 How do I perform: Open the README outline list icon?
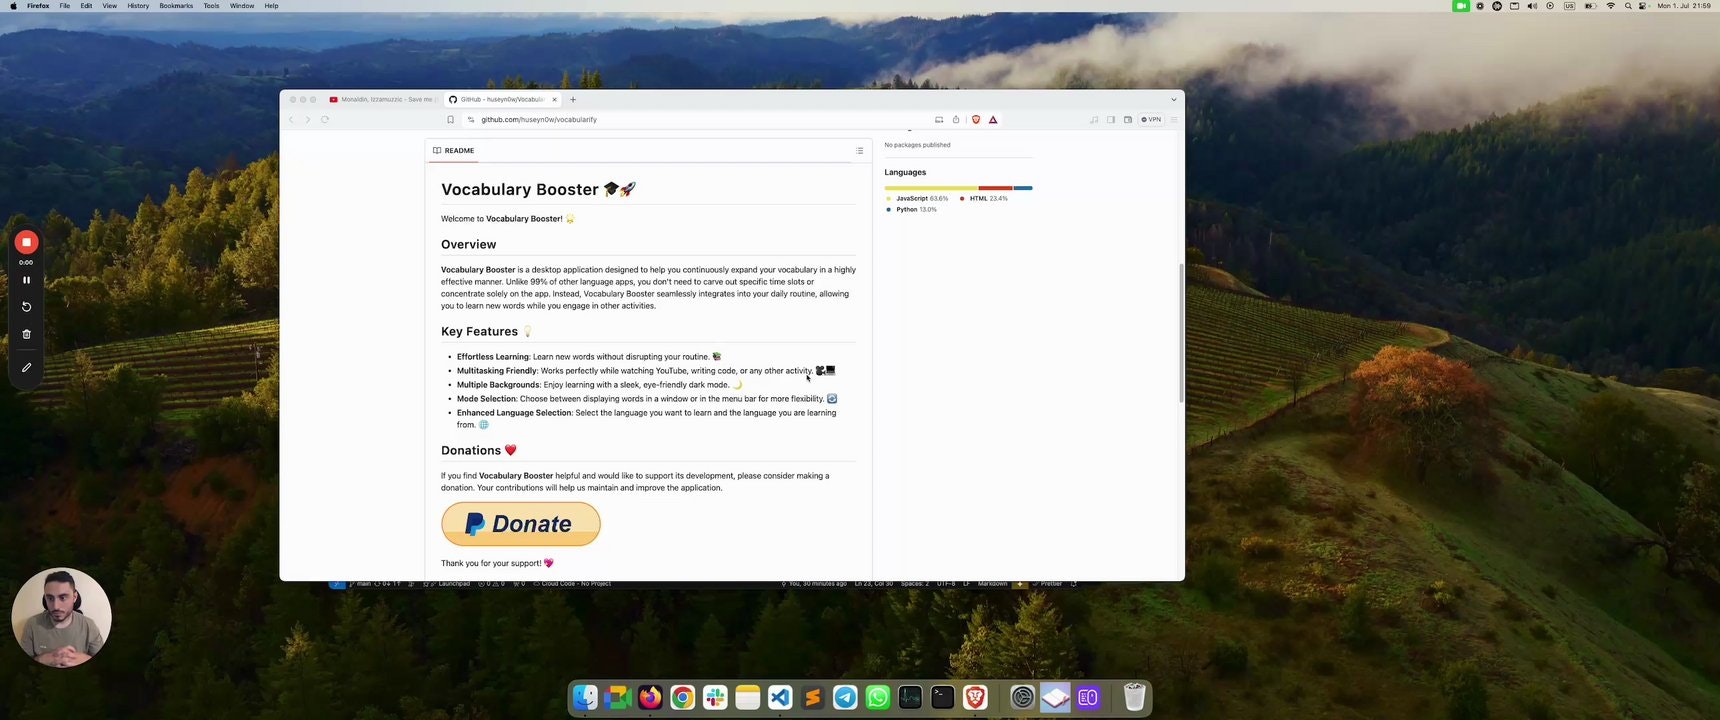[x=859, y=150]
